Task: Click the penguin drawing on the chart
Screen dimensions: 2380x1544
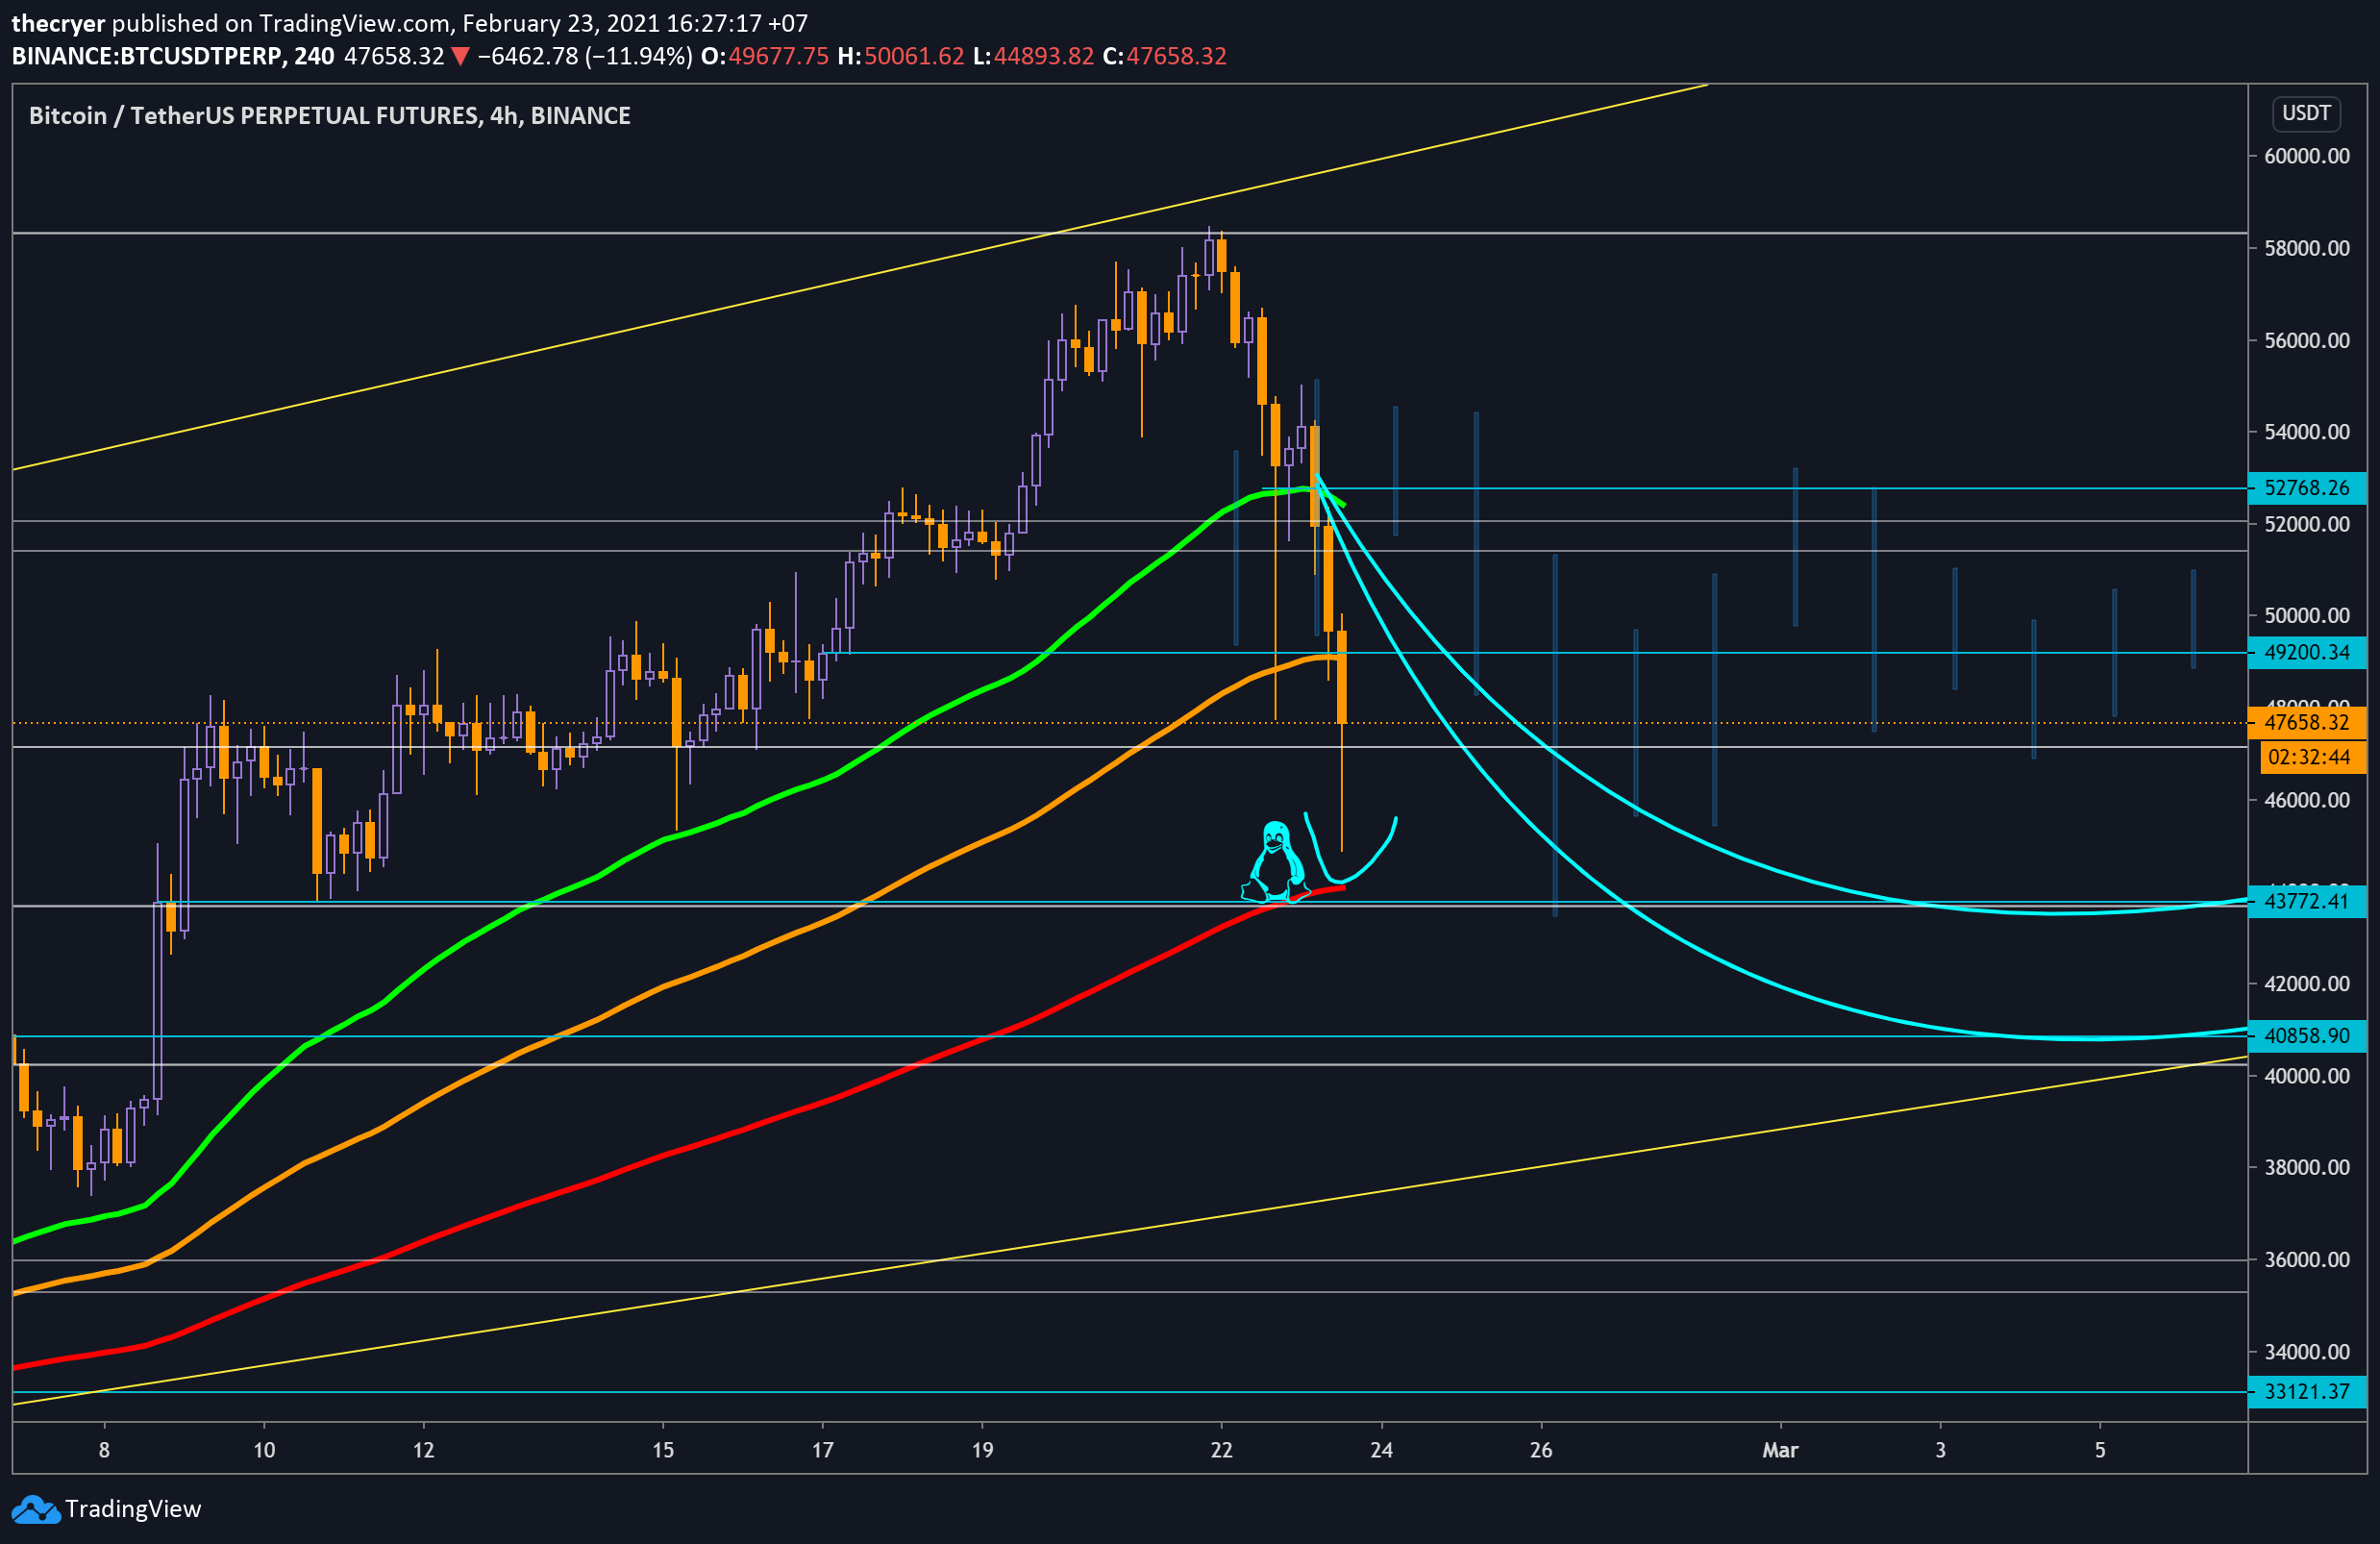Action: click(1275, 861)
